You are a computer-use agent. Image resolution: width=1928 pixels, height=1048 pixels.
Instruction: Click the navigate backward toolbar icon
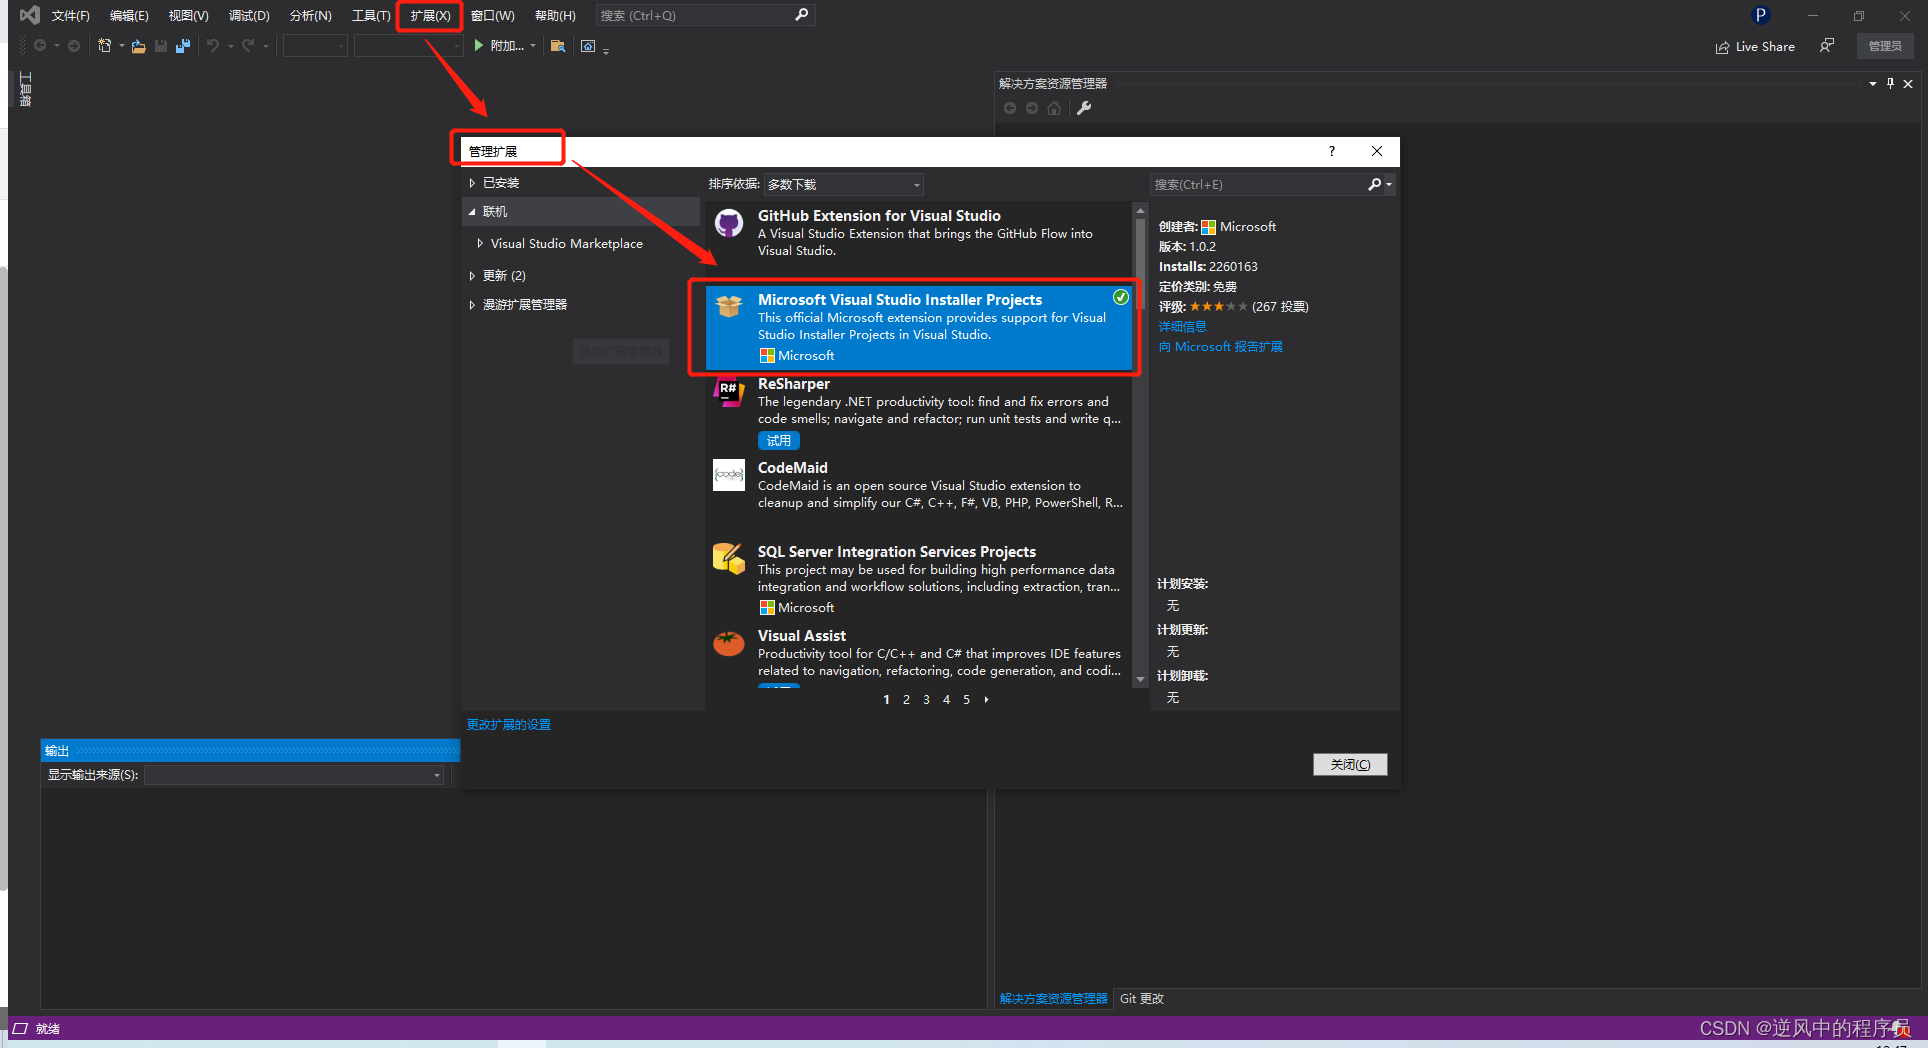coord(40,46)
